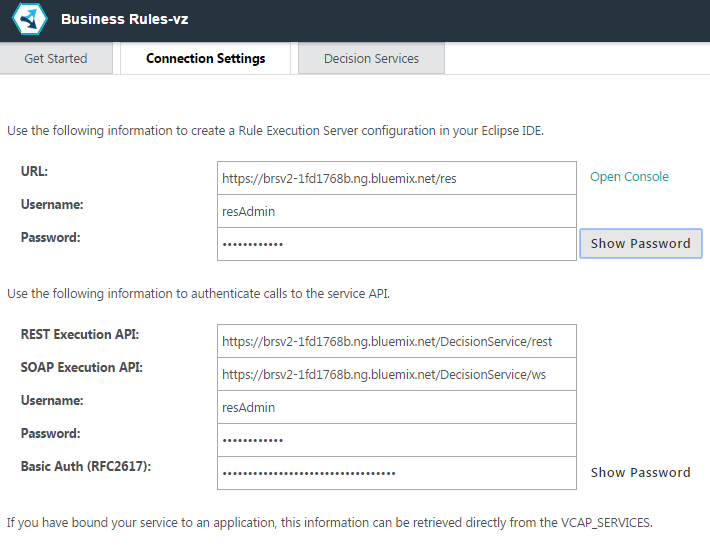Click the Open Console link
The height and width of the screenshot is (548, 710).
(629, 177)
